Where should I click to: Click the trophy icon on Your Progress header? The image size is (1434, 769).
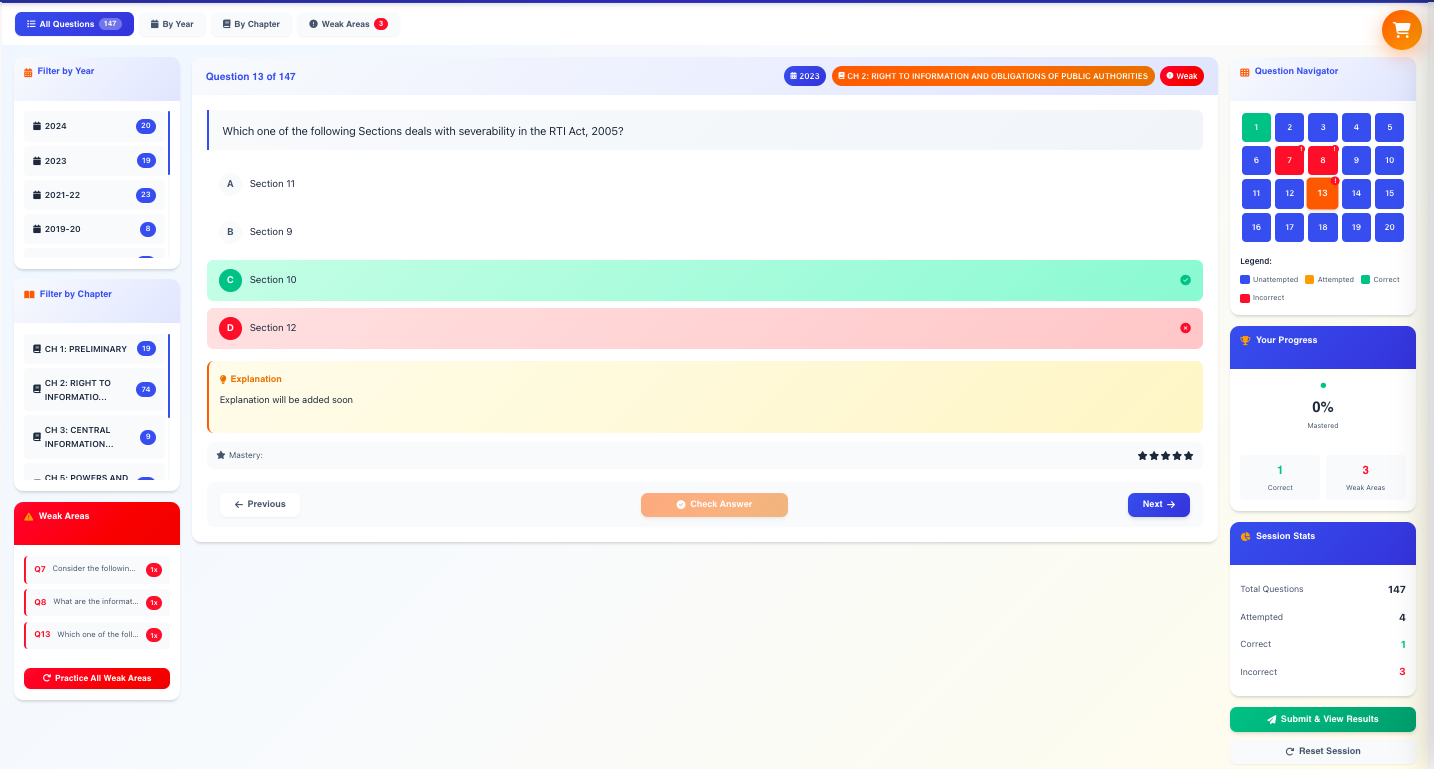tap(1243, 340)
